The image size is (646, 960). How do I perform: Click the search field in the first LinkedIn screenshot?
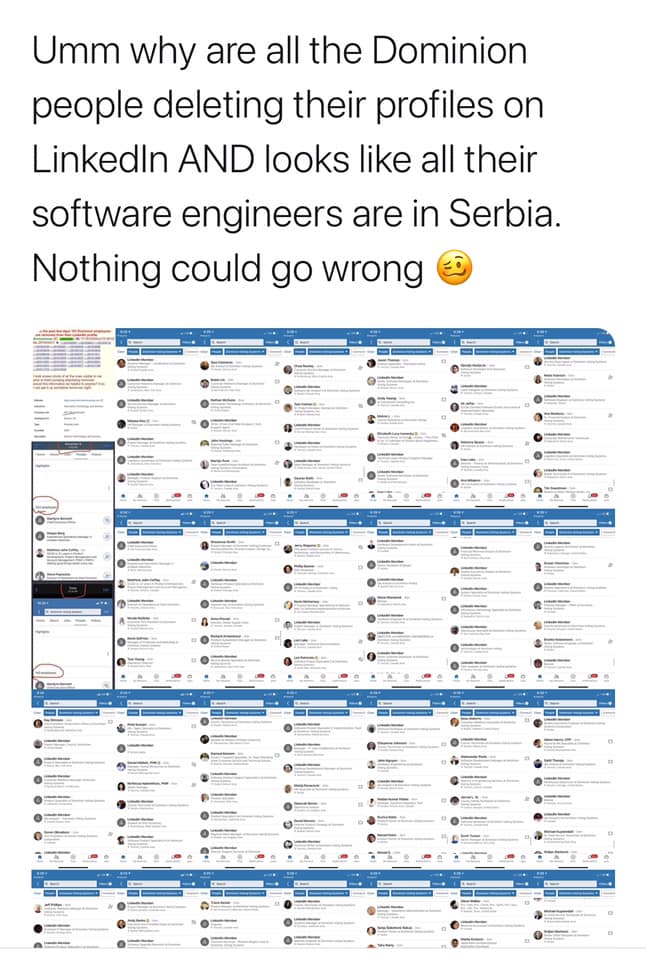point(154,342)
